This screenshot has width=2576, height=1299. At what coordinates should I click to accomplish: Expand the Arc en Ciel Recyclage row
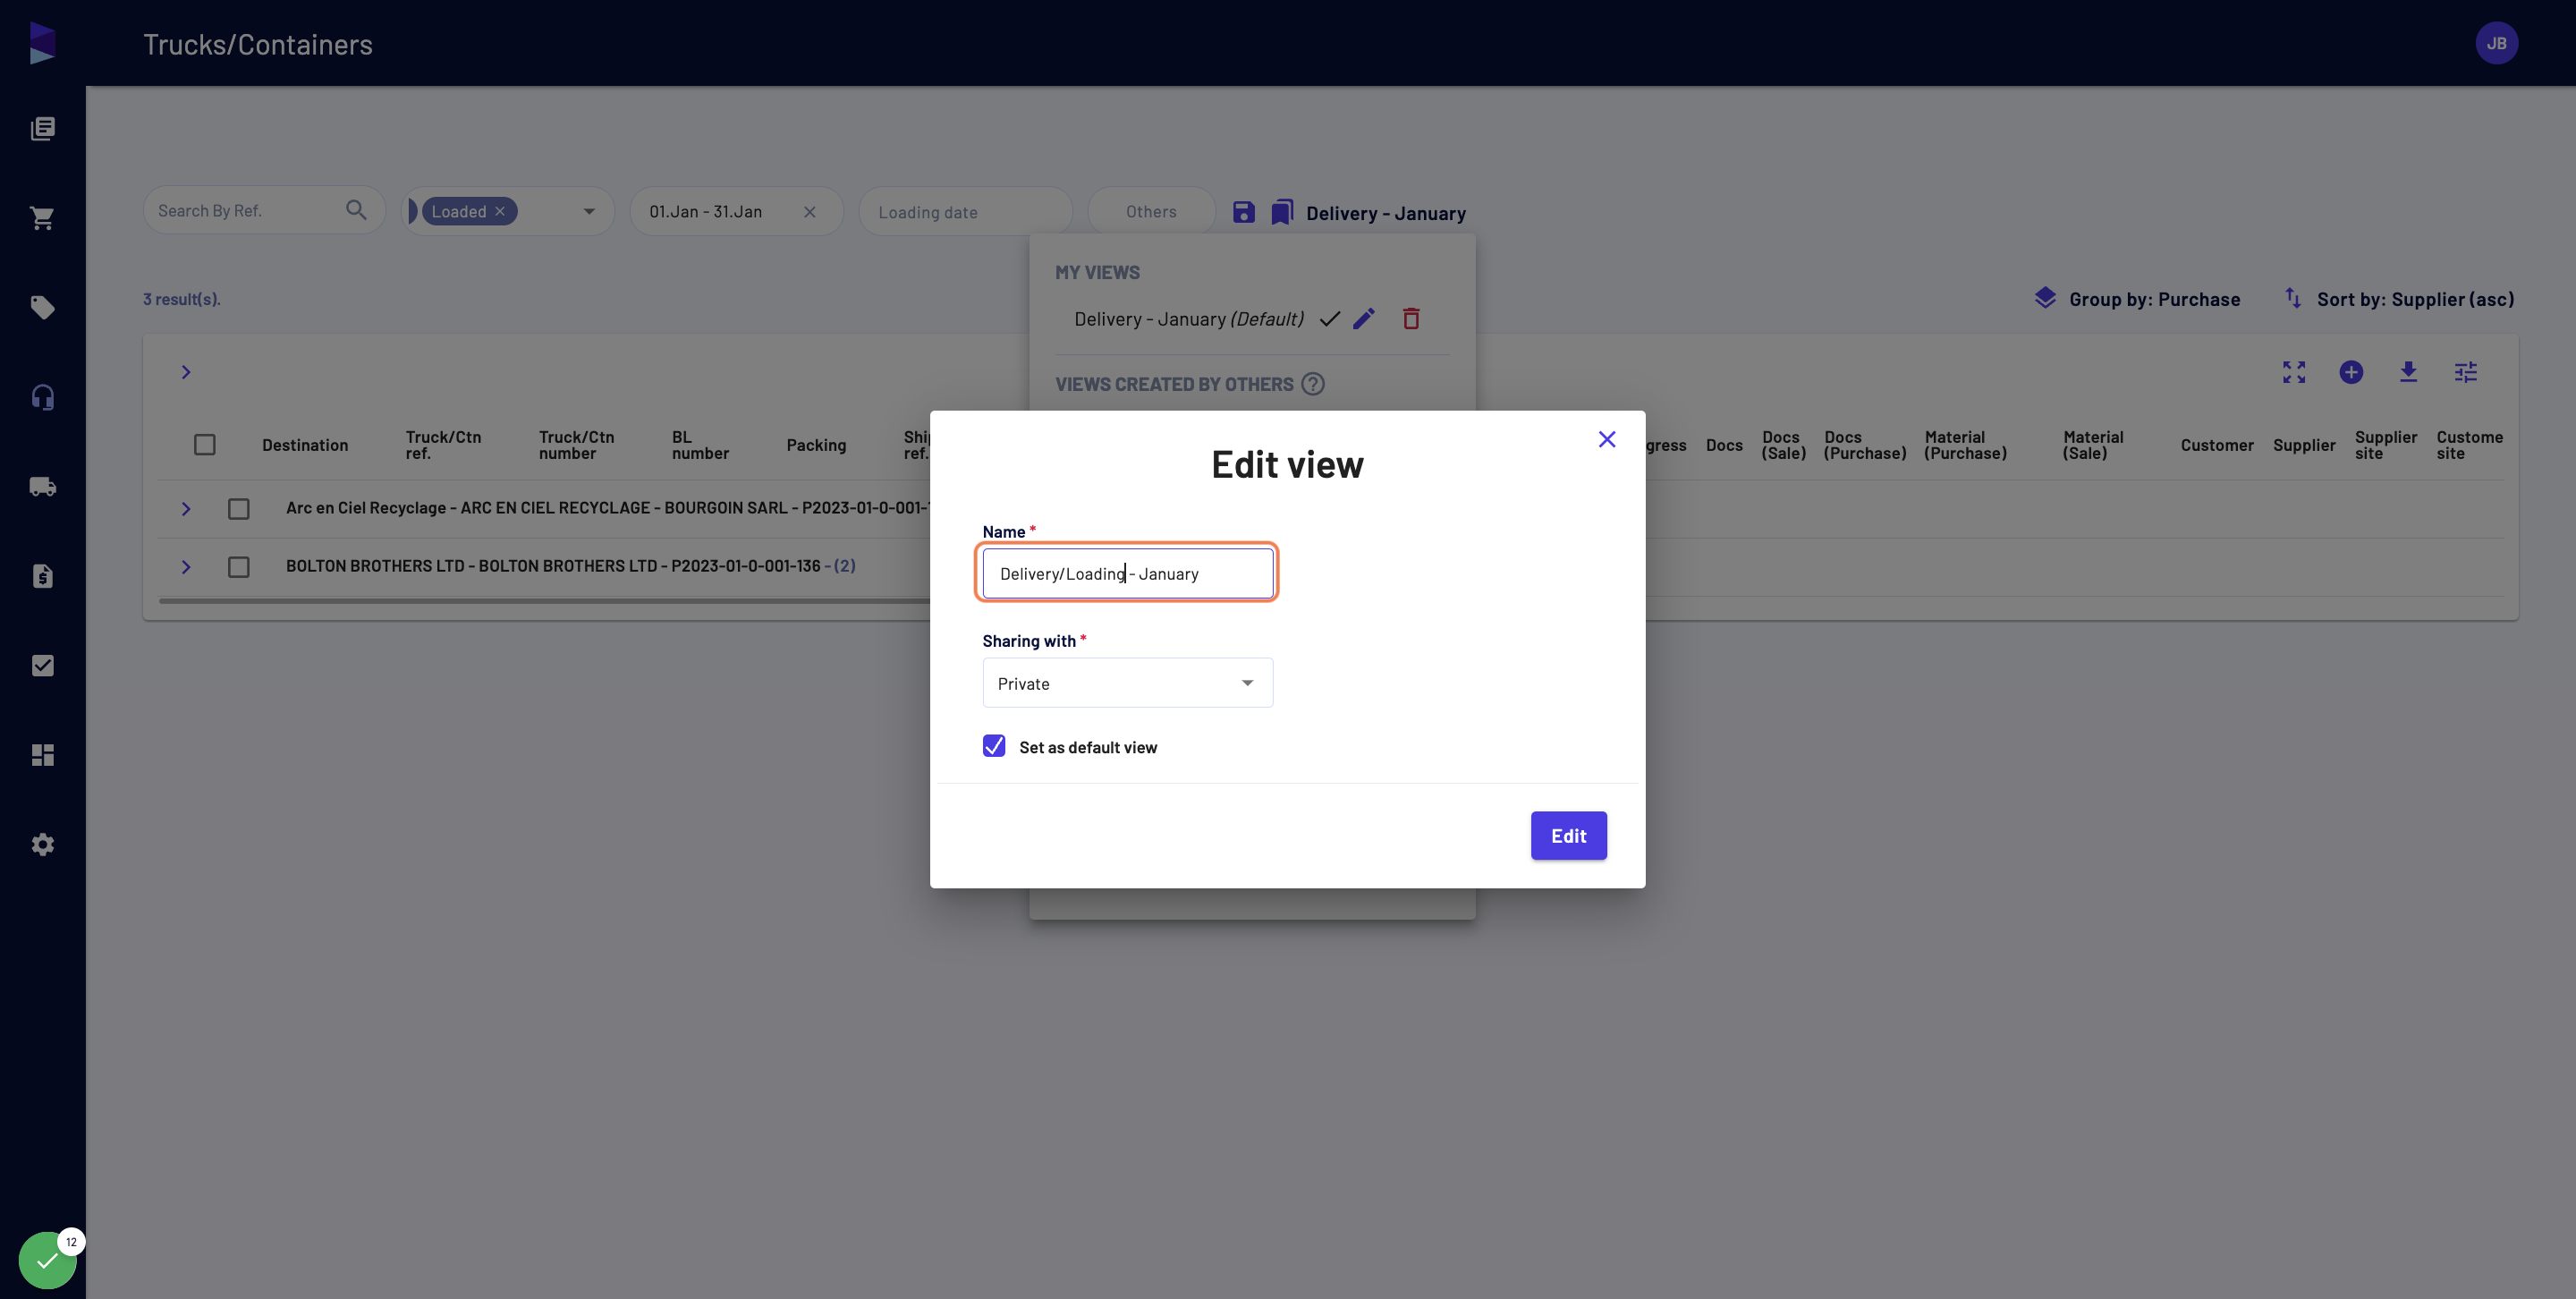[186, 509]
